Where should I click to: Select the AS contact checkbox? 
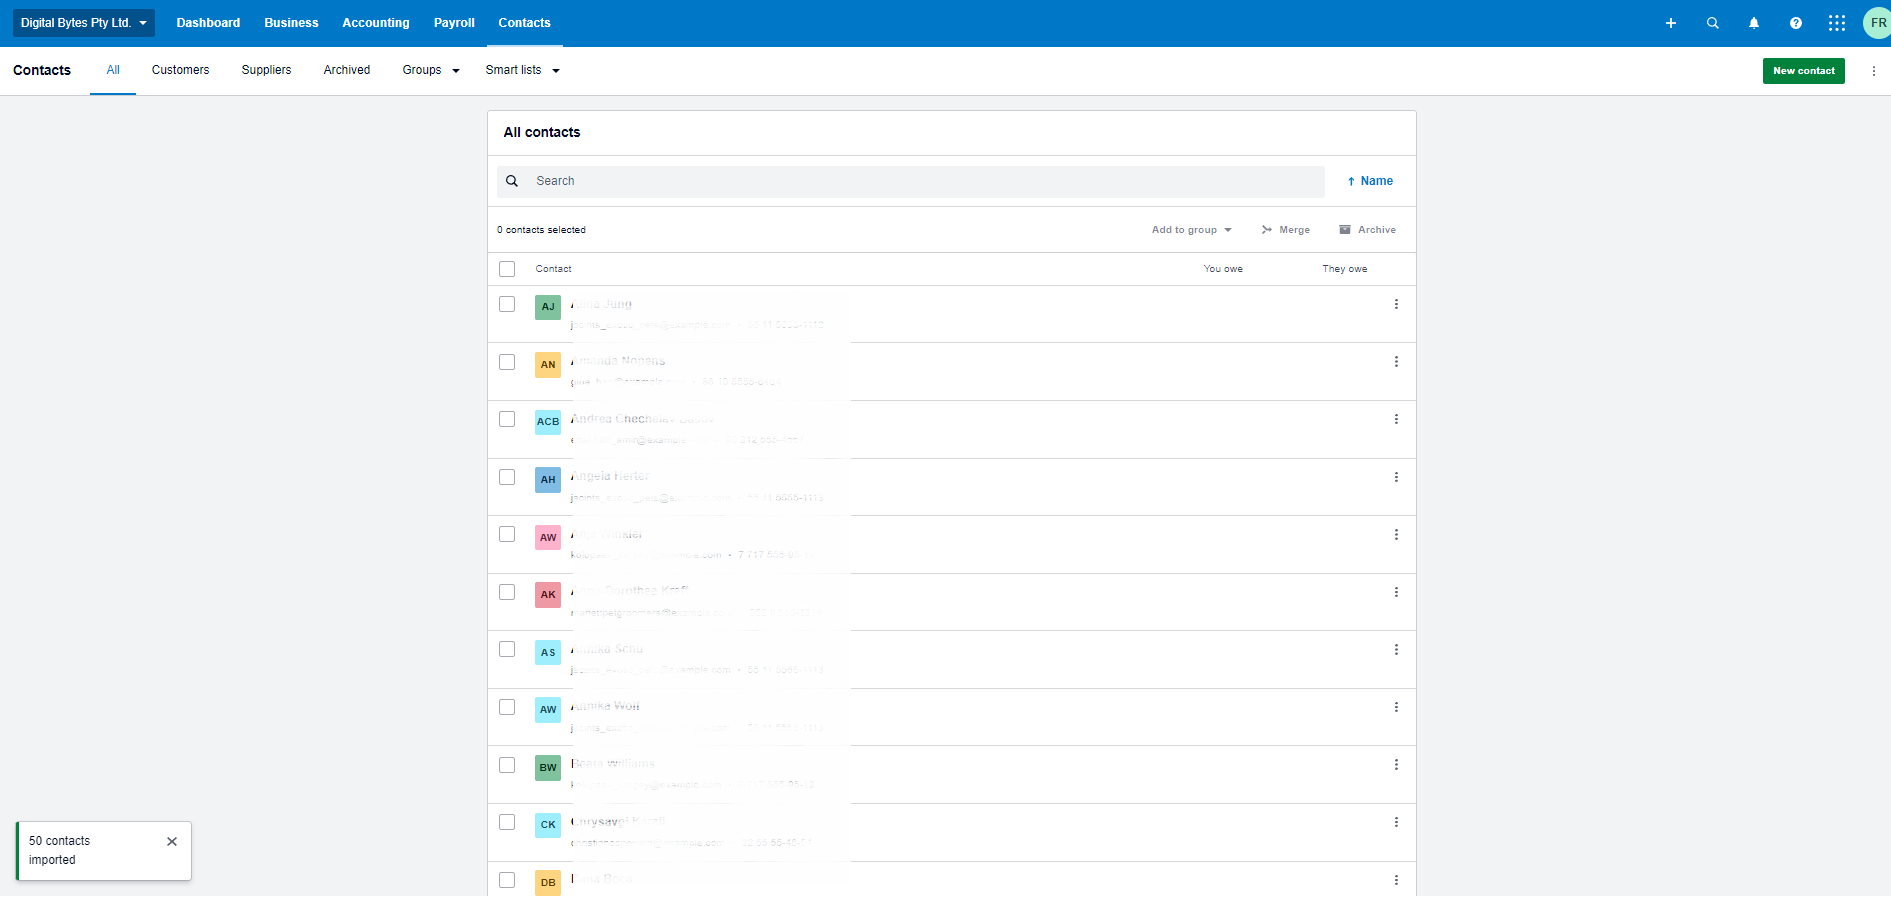coord(507,649)
